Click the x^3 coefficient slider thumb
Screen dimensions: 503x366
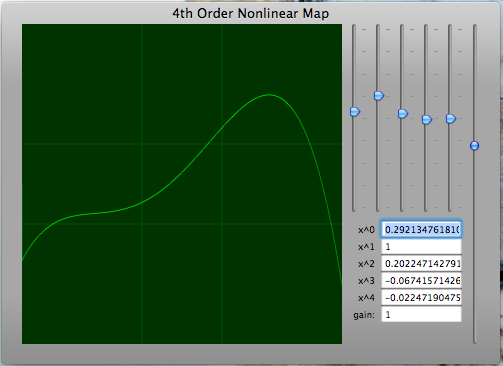427,119
